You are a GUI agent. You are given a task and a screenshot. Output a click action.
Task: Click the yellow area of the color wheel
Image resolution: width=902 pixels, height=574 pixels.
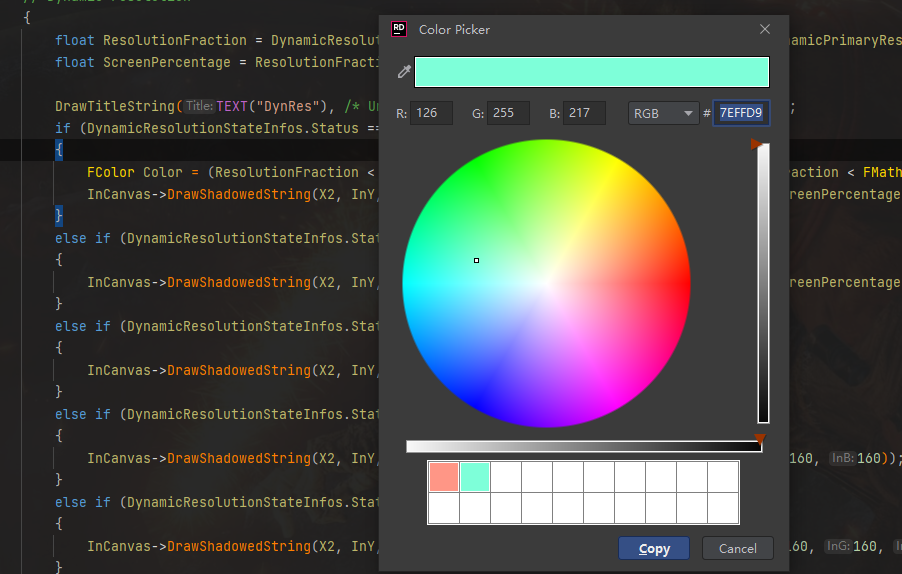610,171
